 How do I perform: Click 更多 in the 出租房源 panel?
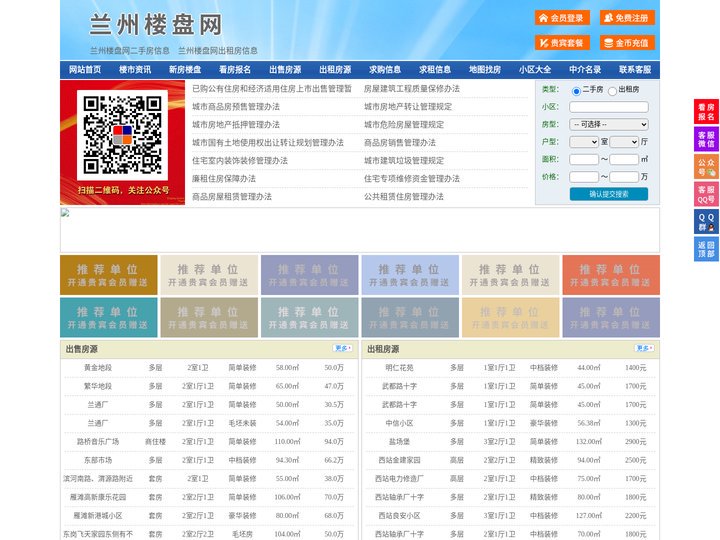click(x=644, y=349)
